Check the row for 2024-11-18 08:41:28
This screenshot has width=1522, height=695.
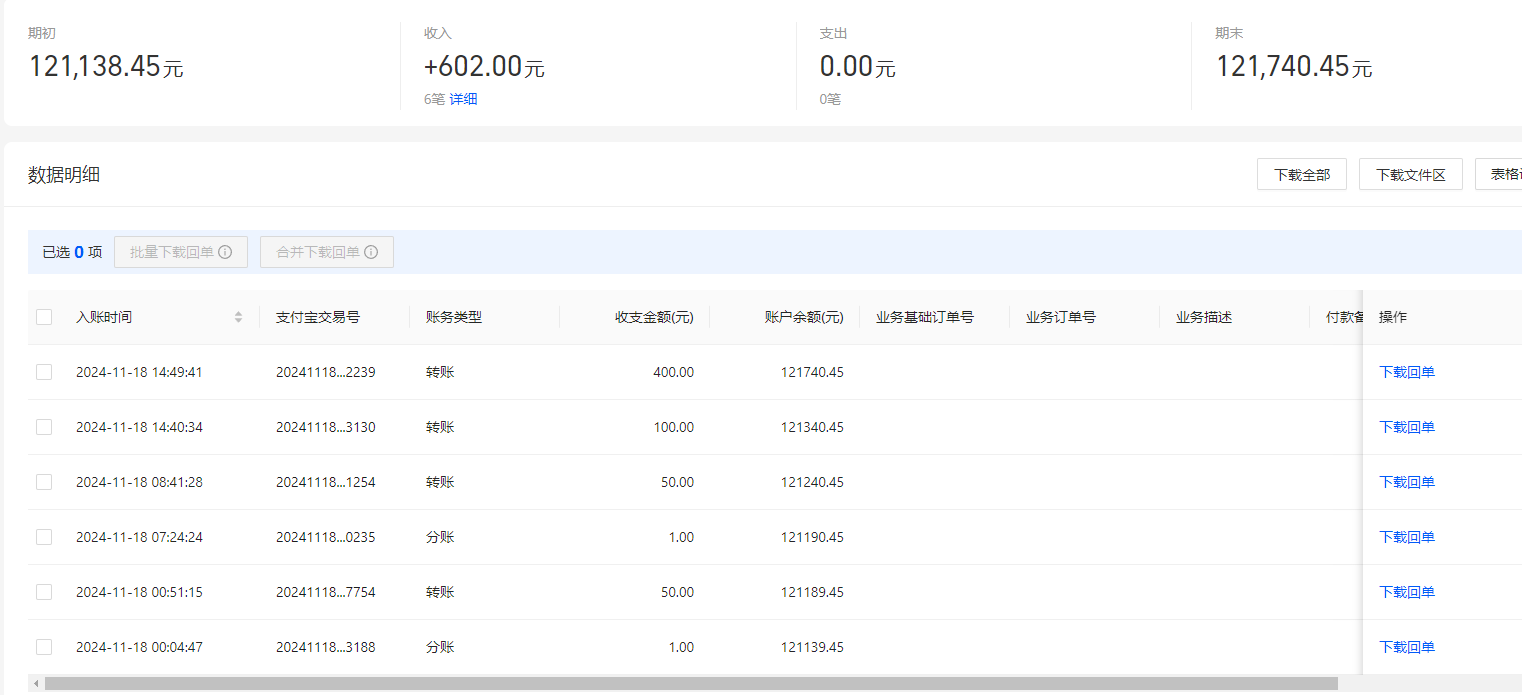[x=44, y=482]
